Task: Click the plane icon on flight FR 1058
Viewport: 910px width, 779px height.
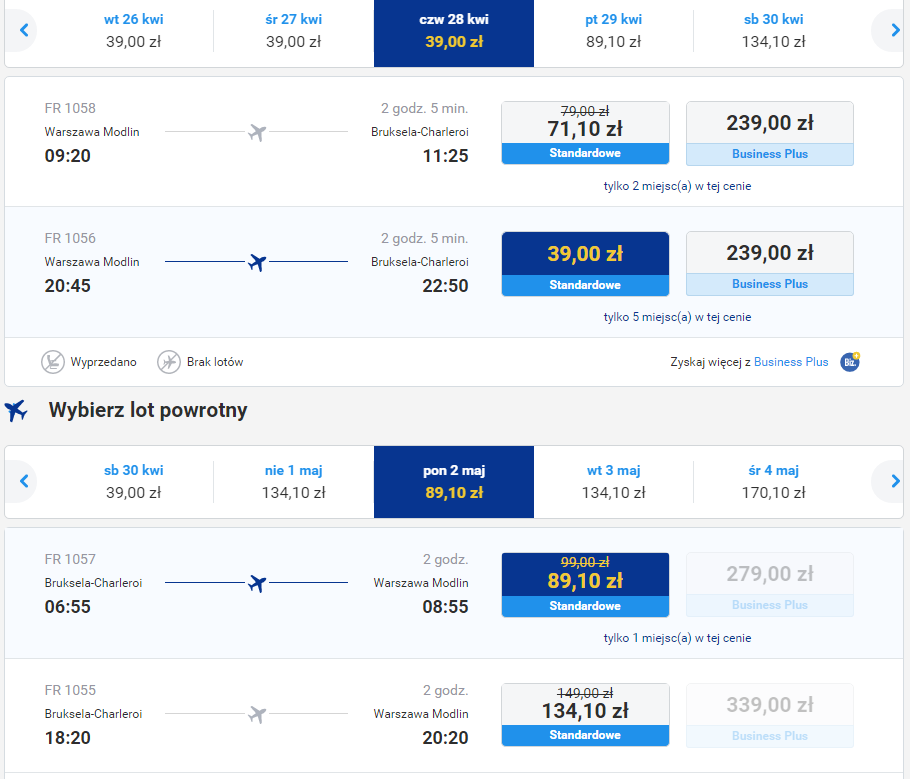Action: click(257, 132)
